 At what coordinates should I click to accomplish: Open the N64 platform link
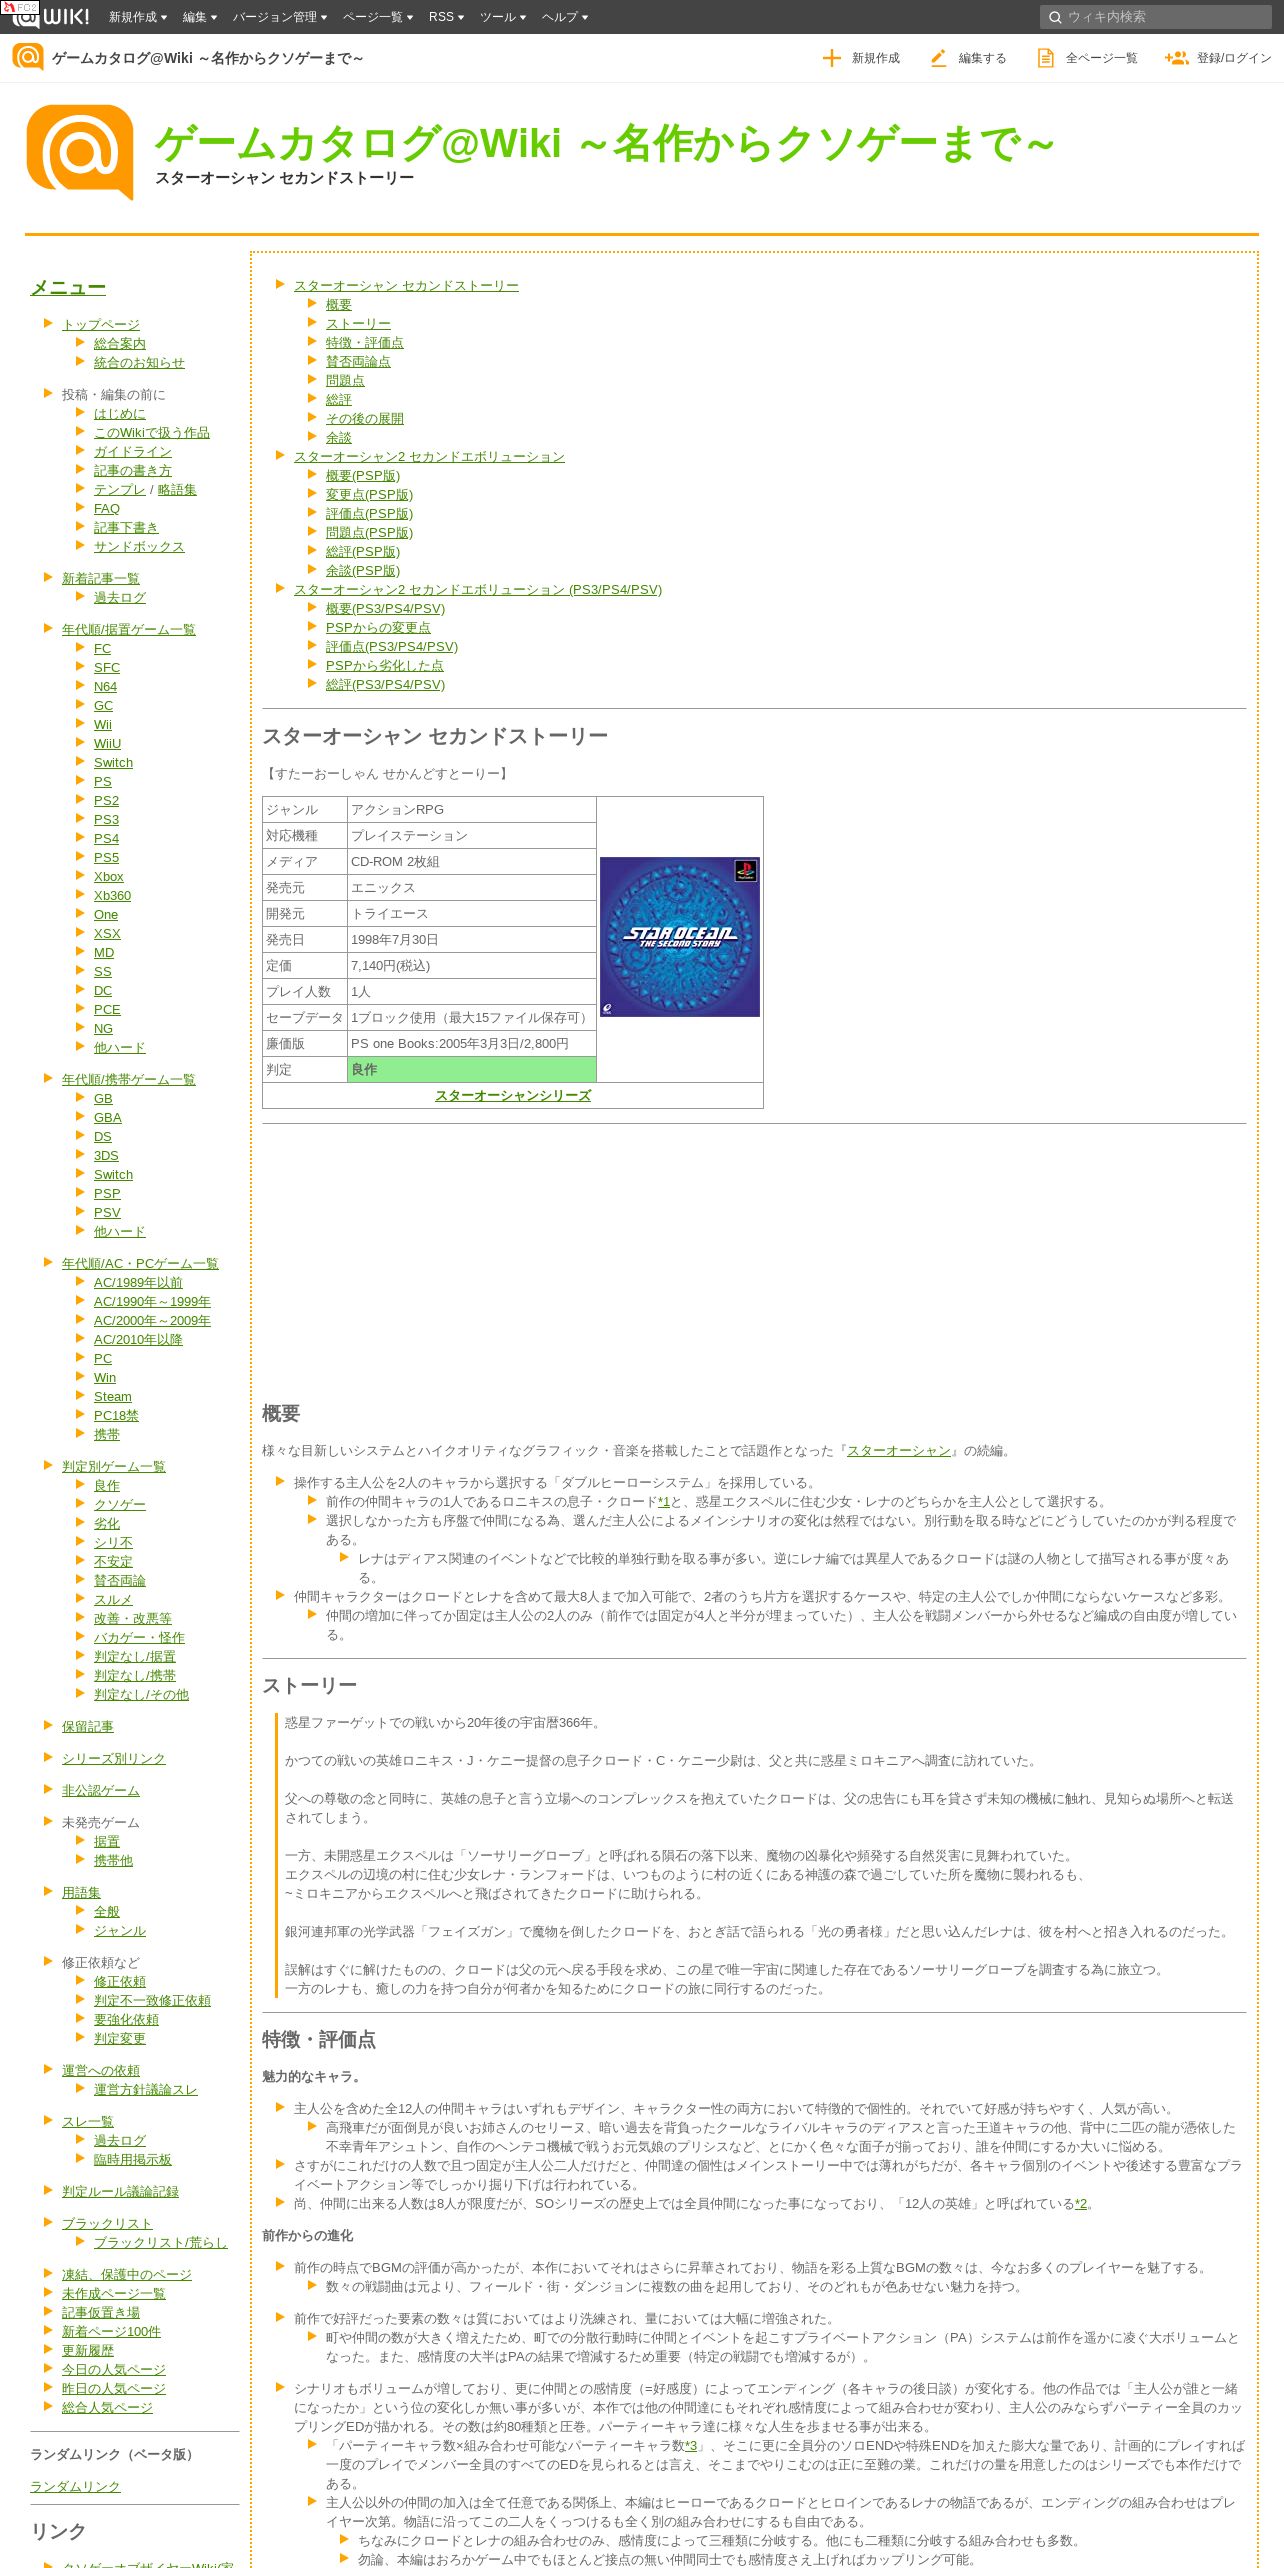[x=105, y=687]
